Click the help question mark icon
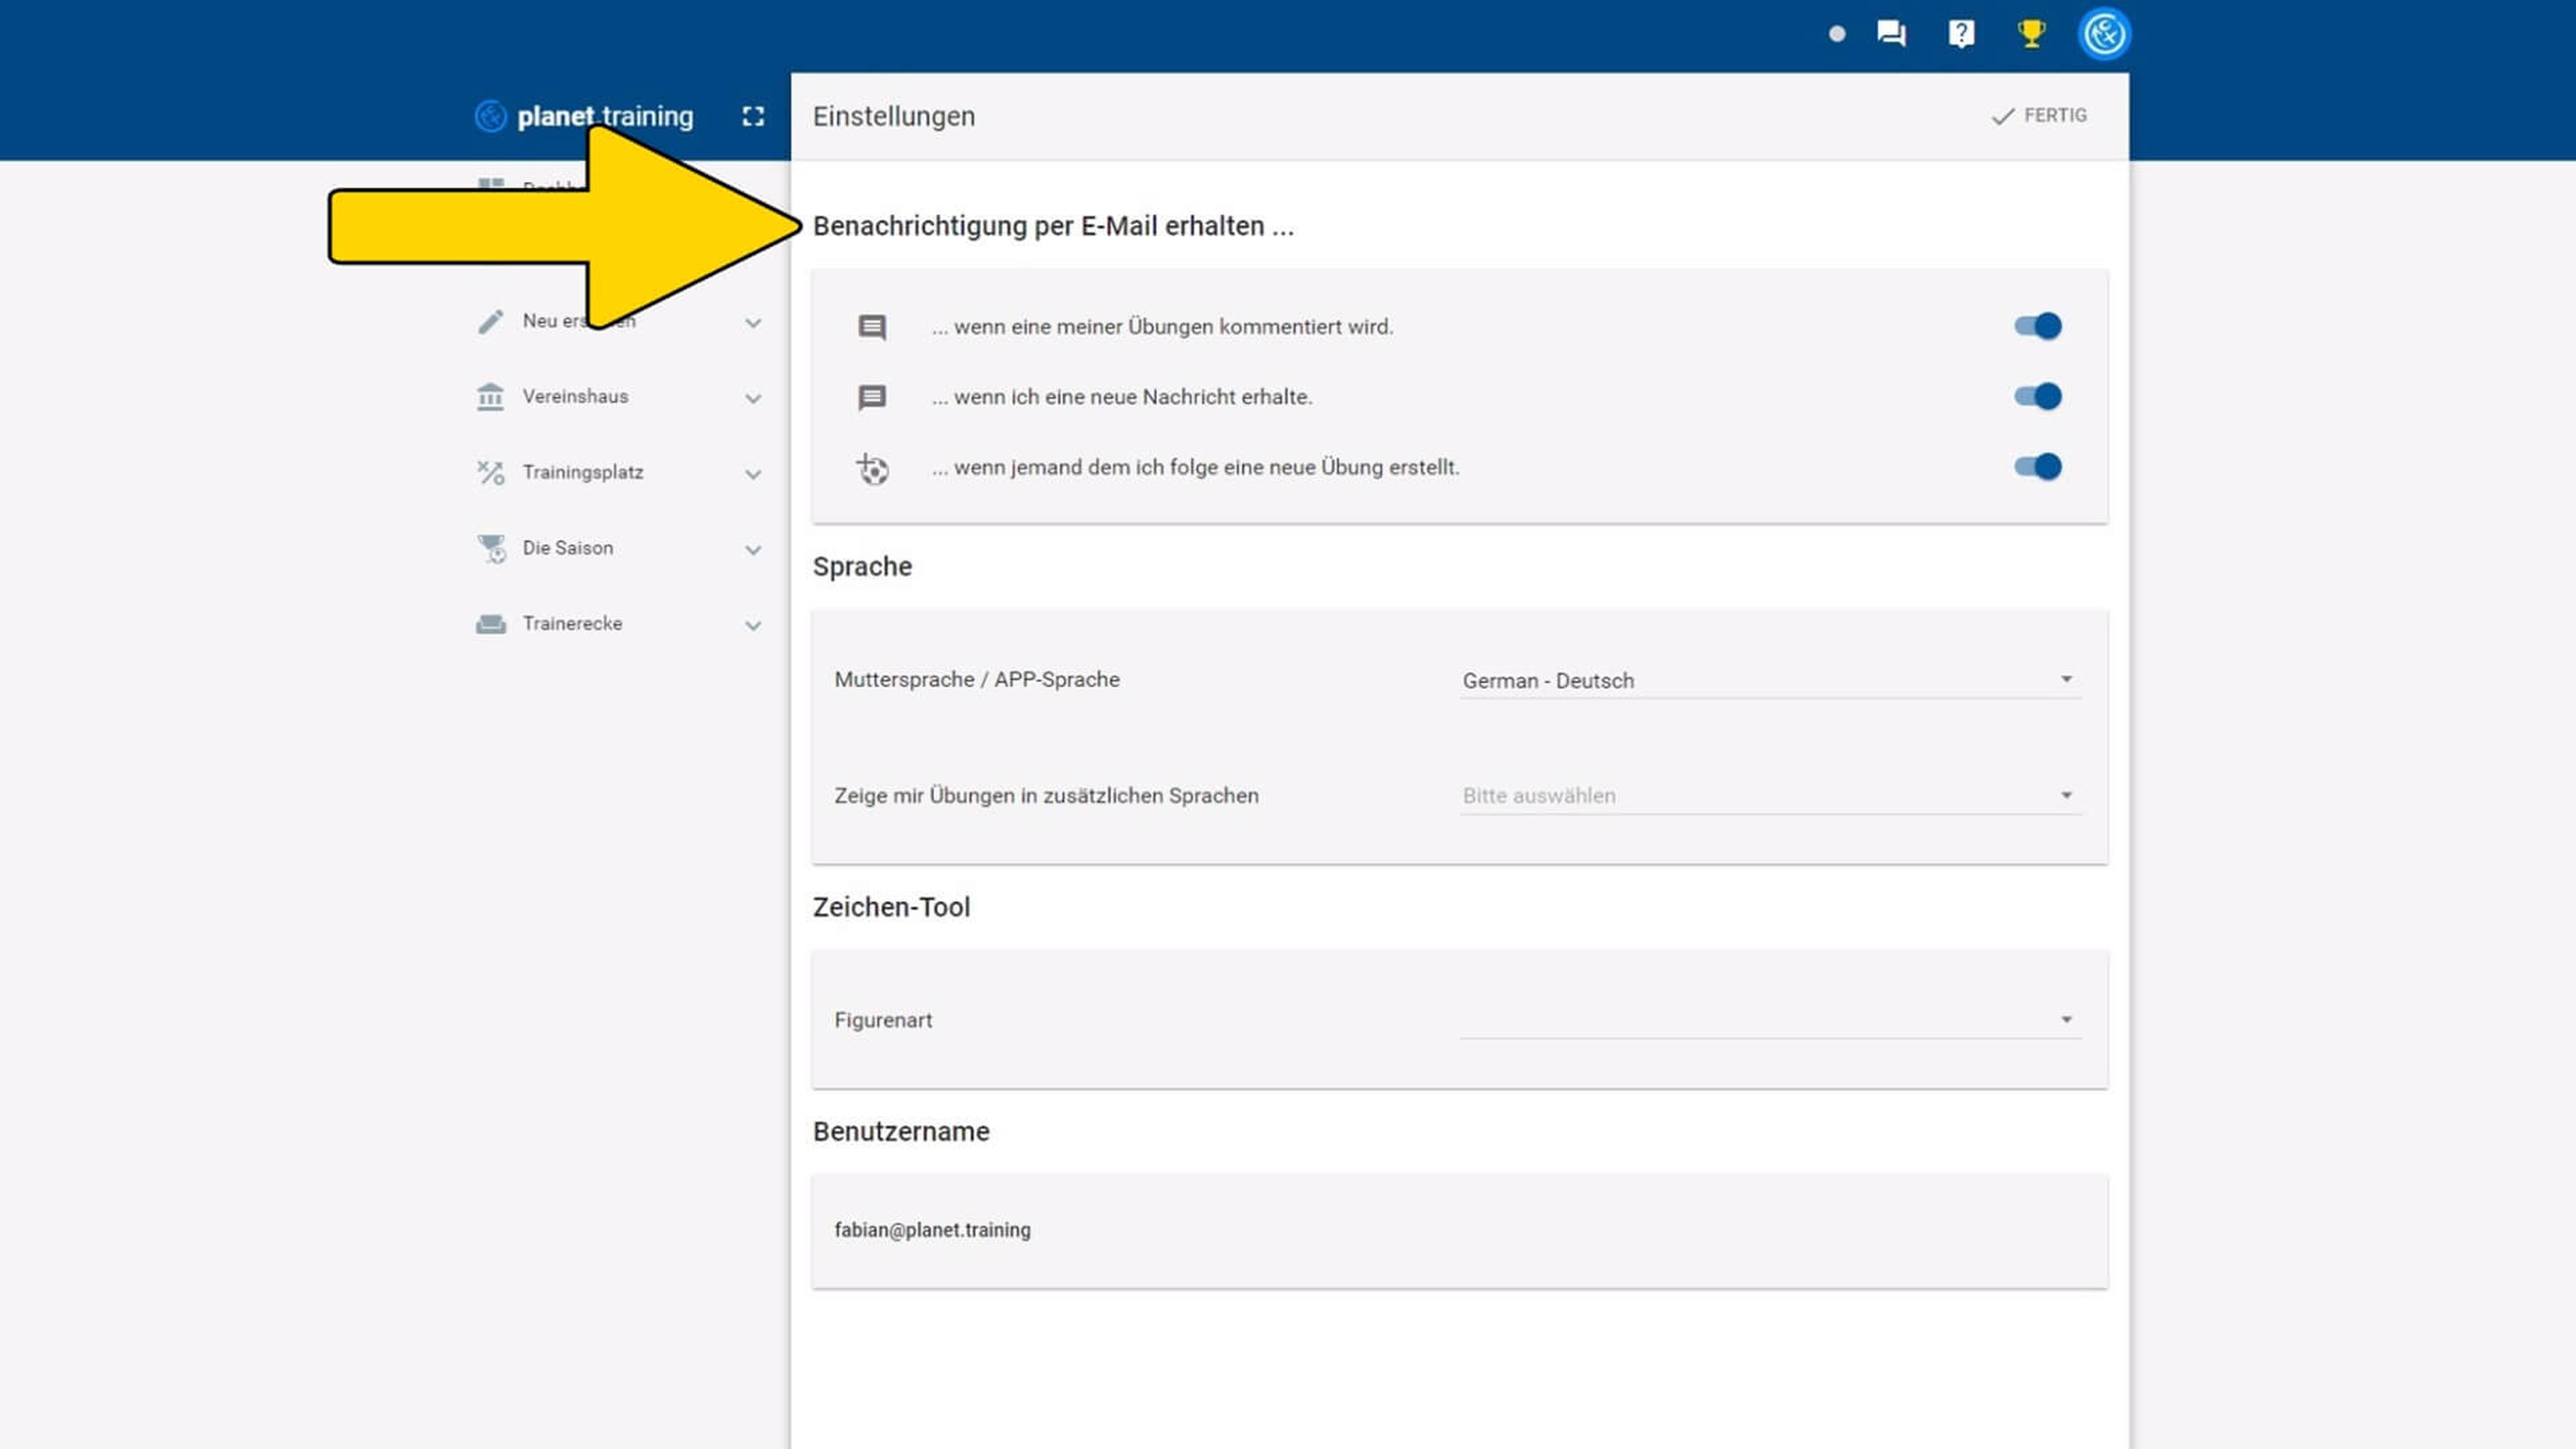 1961,34
